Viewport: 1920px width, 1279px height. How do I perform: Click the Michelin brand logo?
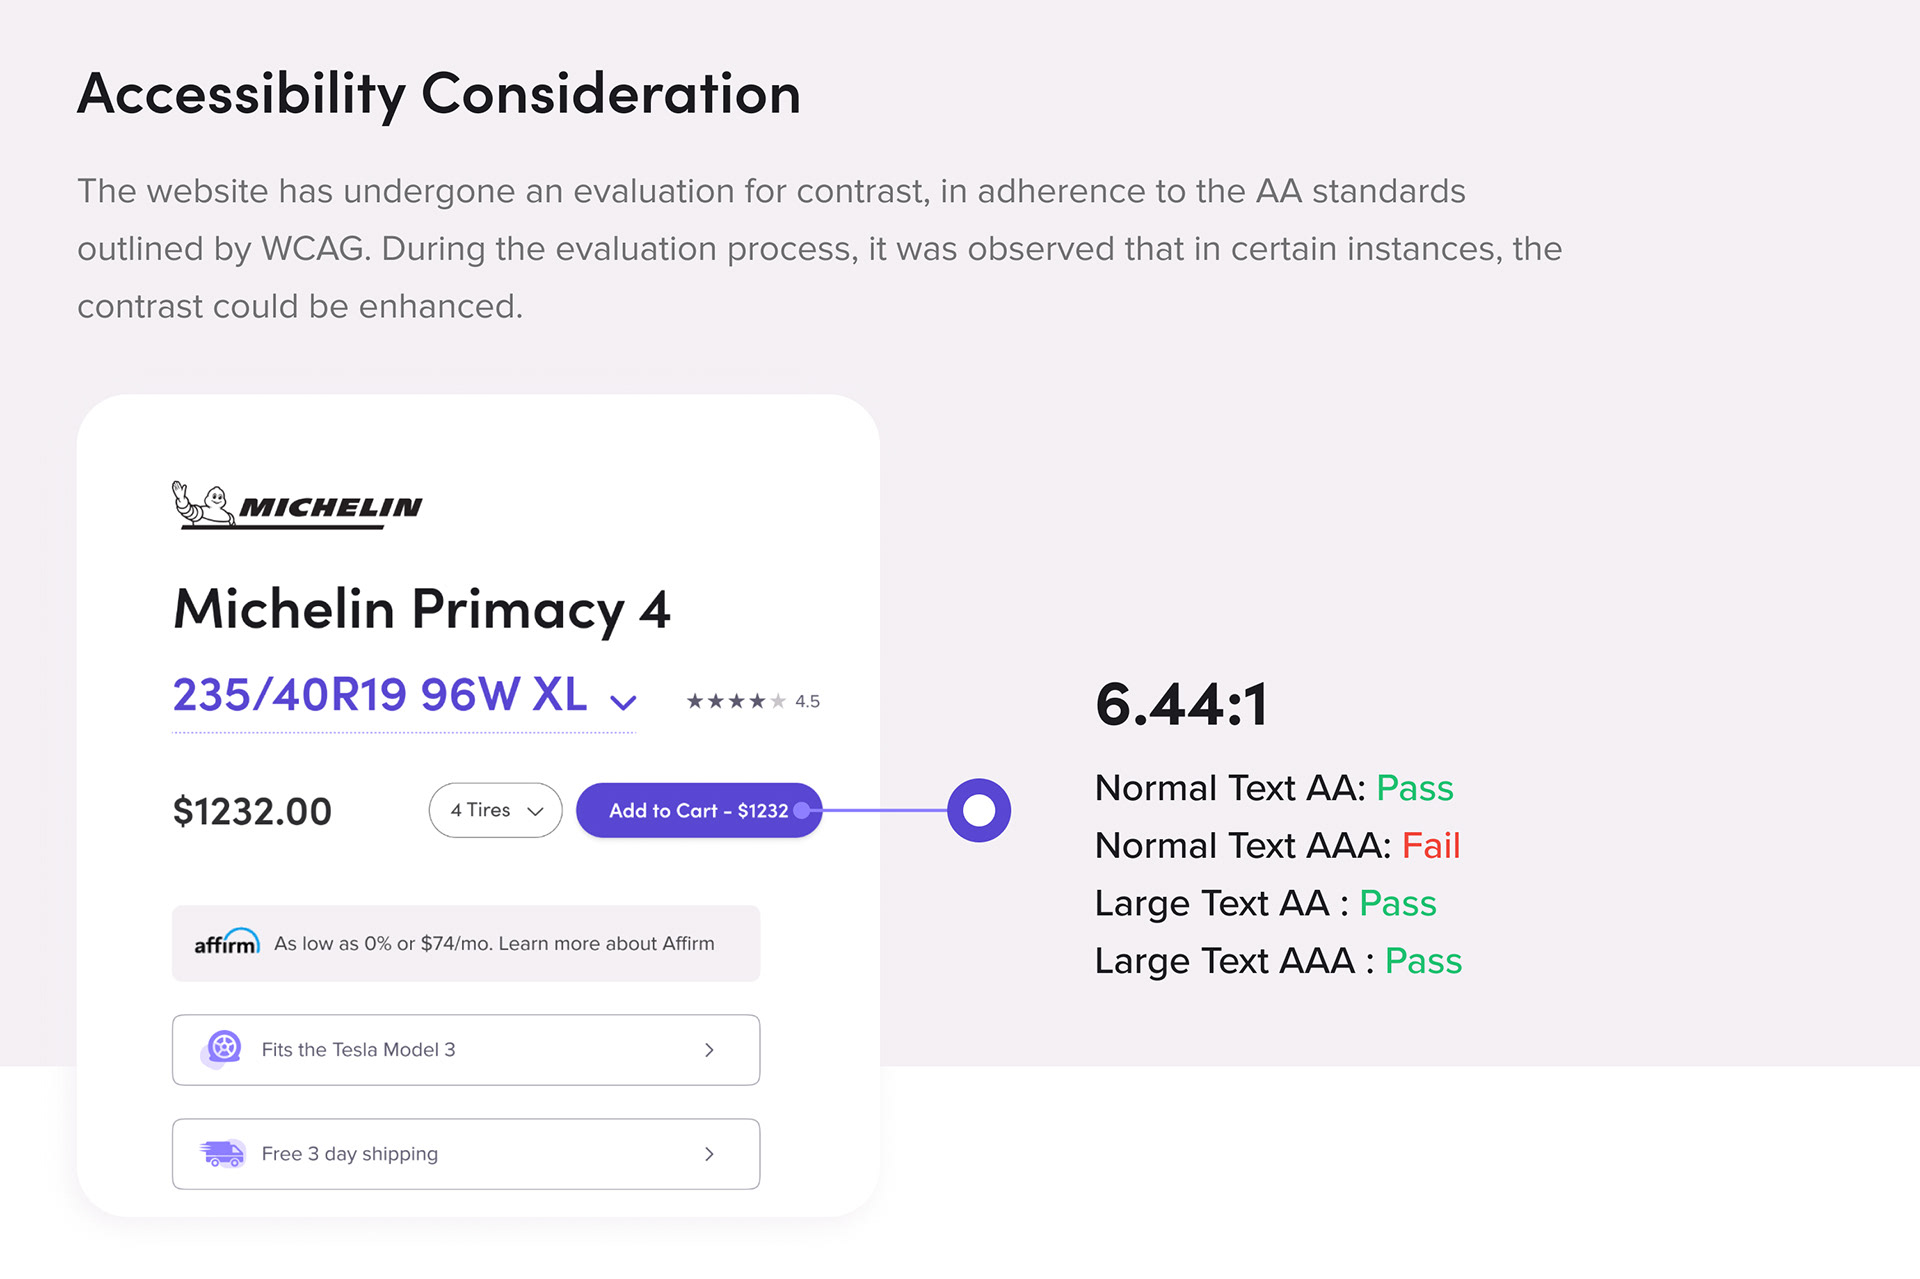[297, 505]
